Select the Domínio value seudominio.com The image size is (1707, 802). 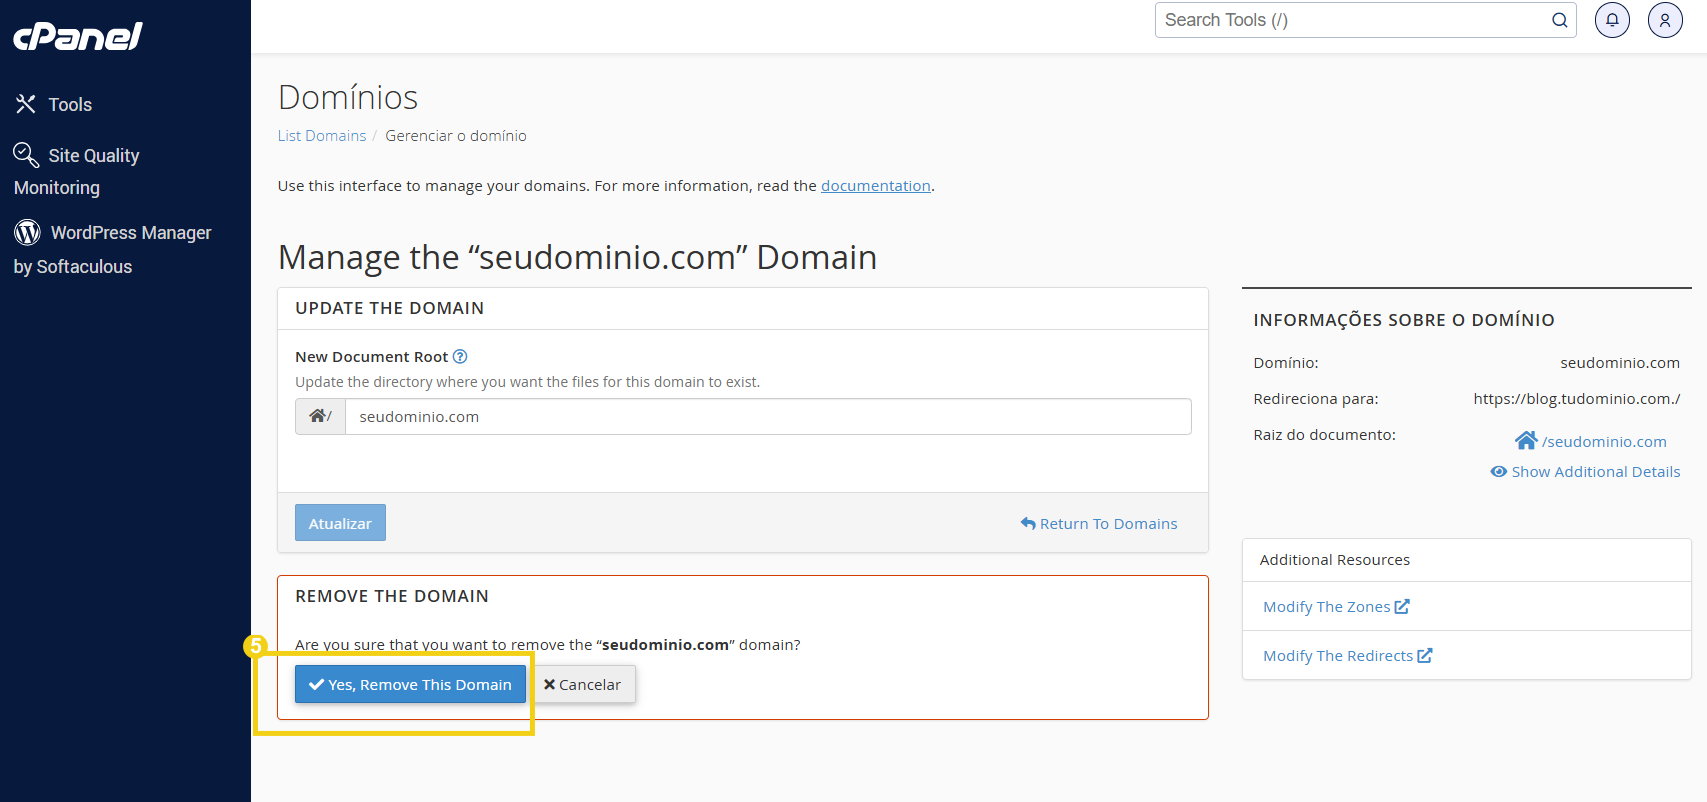pyautogui.click(x=1620, y=363)
